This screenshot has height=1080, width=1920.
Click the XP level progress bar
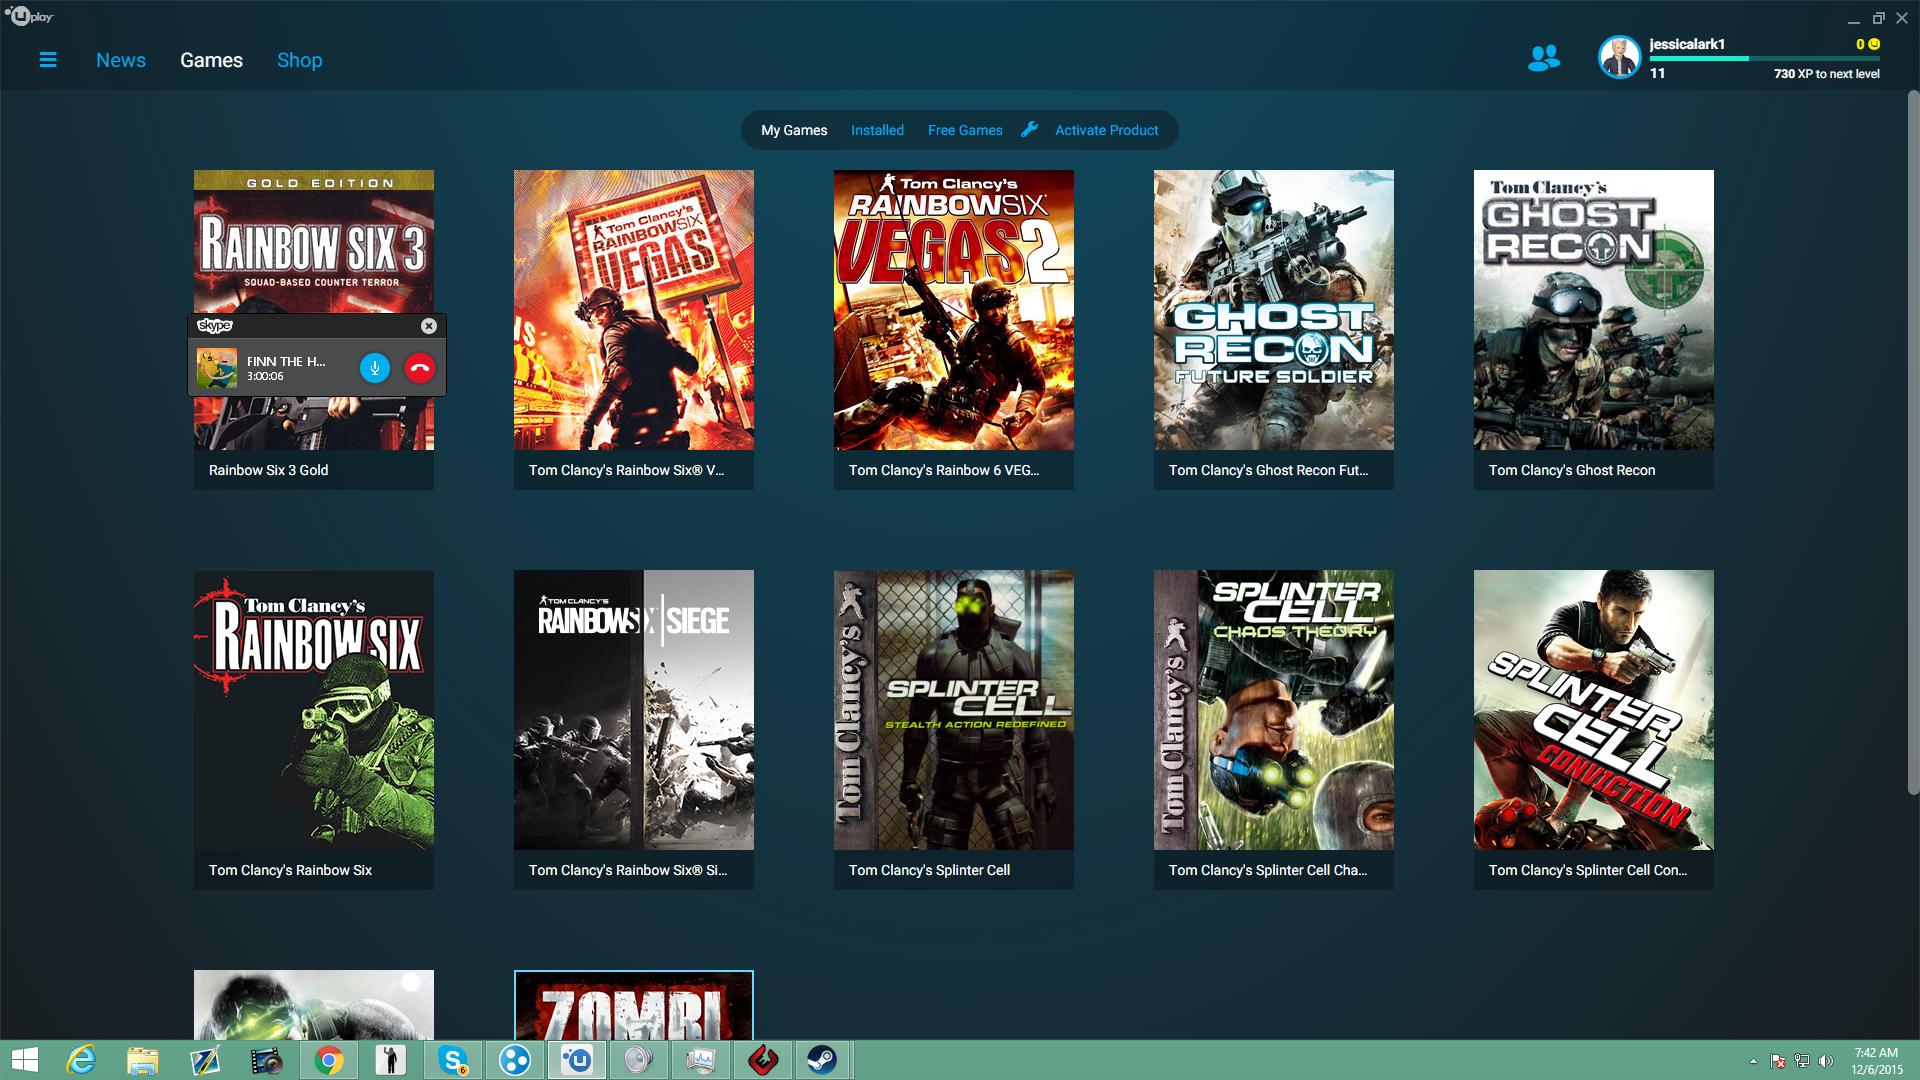point(1765,58)
